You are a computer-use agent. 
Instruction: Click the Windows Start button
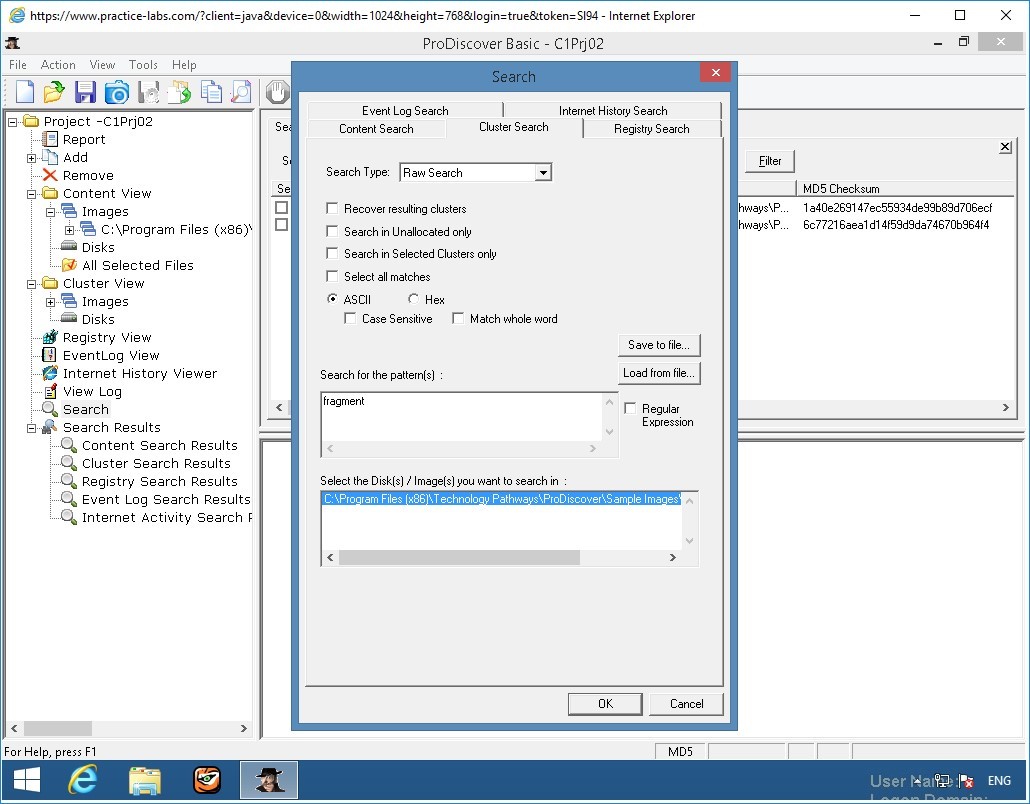[x=27, y=780]
